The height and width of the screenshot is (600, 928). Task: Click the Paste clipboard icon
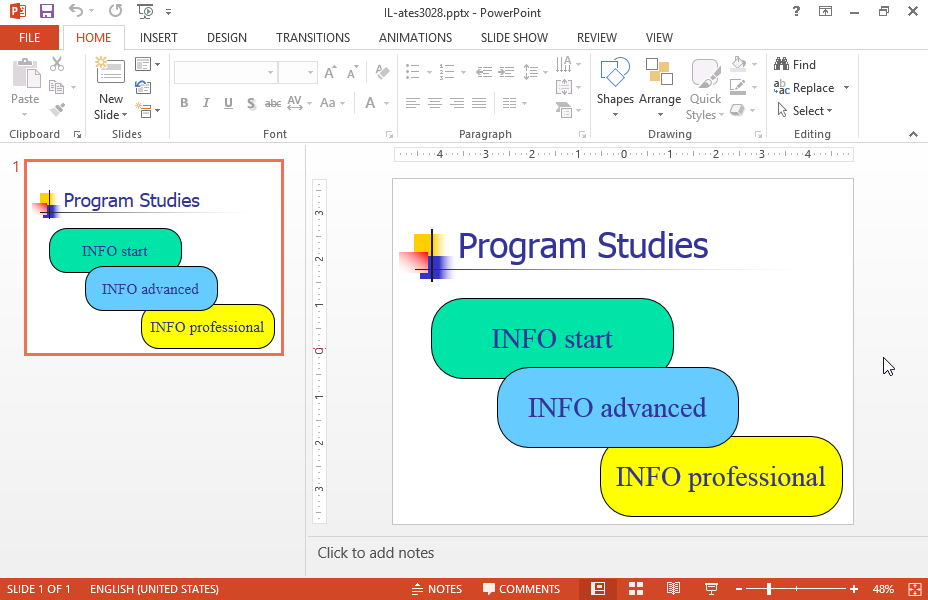pos(26,73)
